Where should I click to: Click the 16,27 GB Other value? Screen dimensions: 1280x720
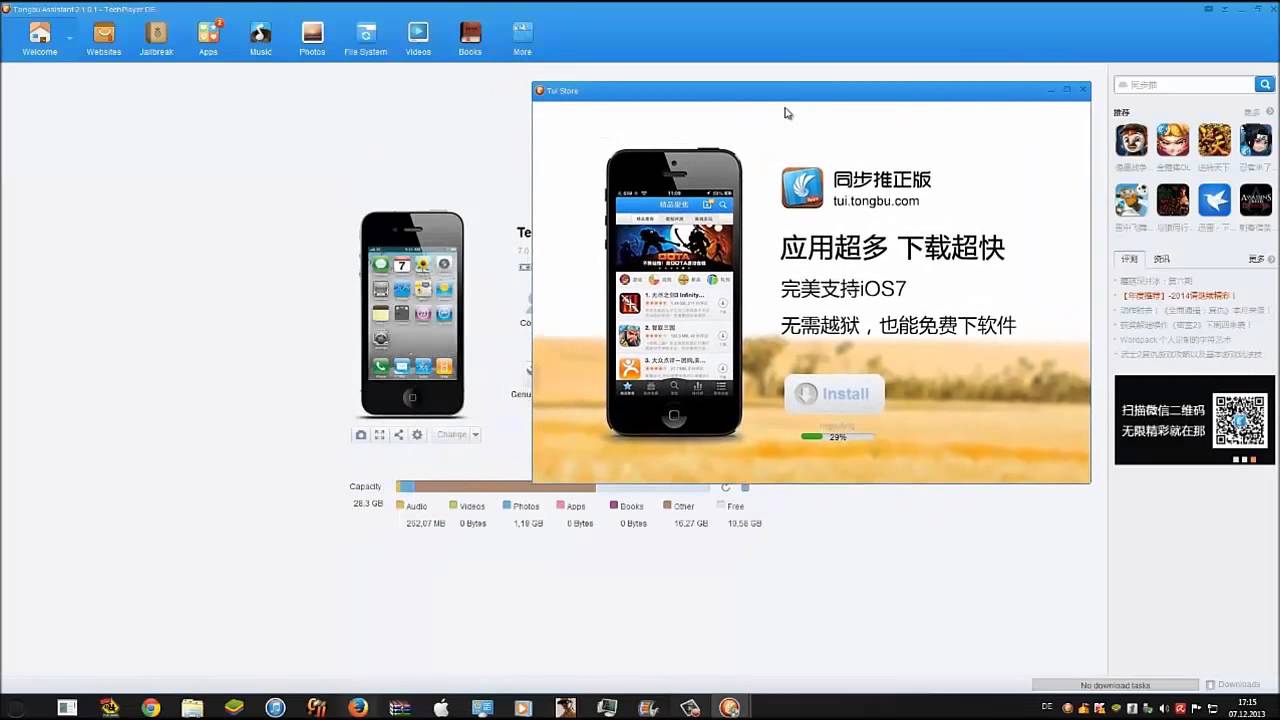click(691, 523)
